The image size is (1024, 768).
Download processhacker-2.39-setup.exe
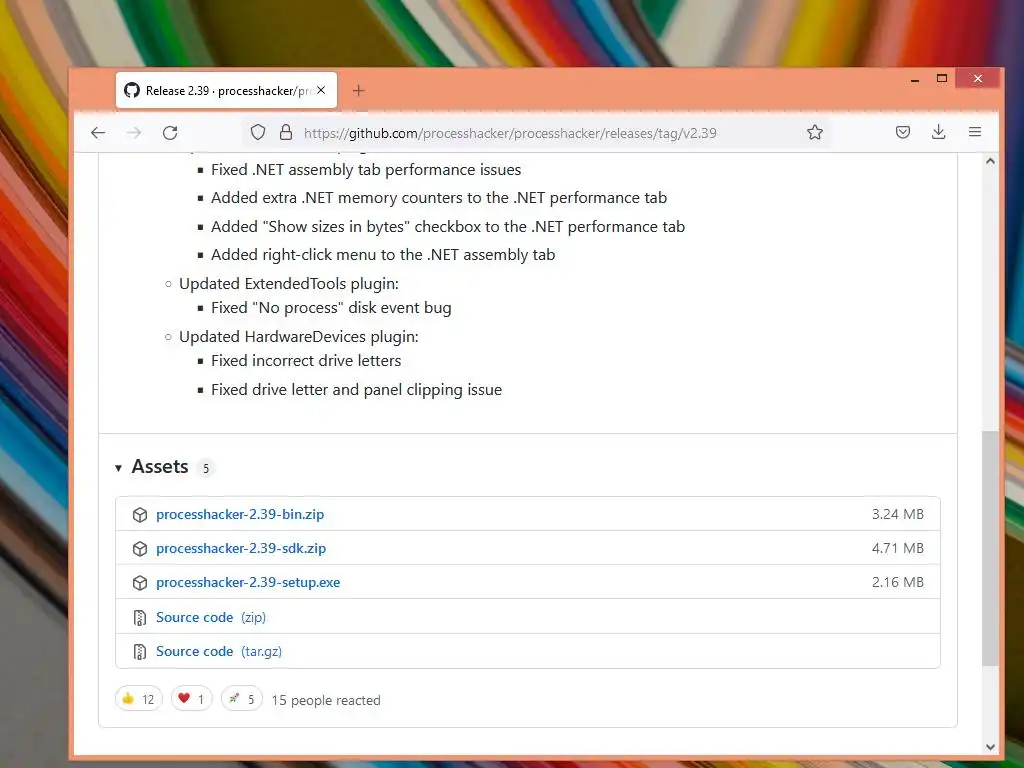click(x=248, y=583)
